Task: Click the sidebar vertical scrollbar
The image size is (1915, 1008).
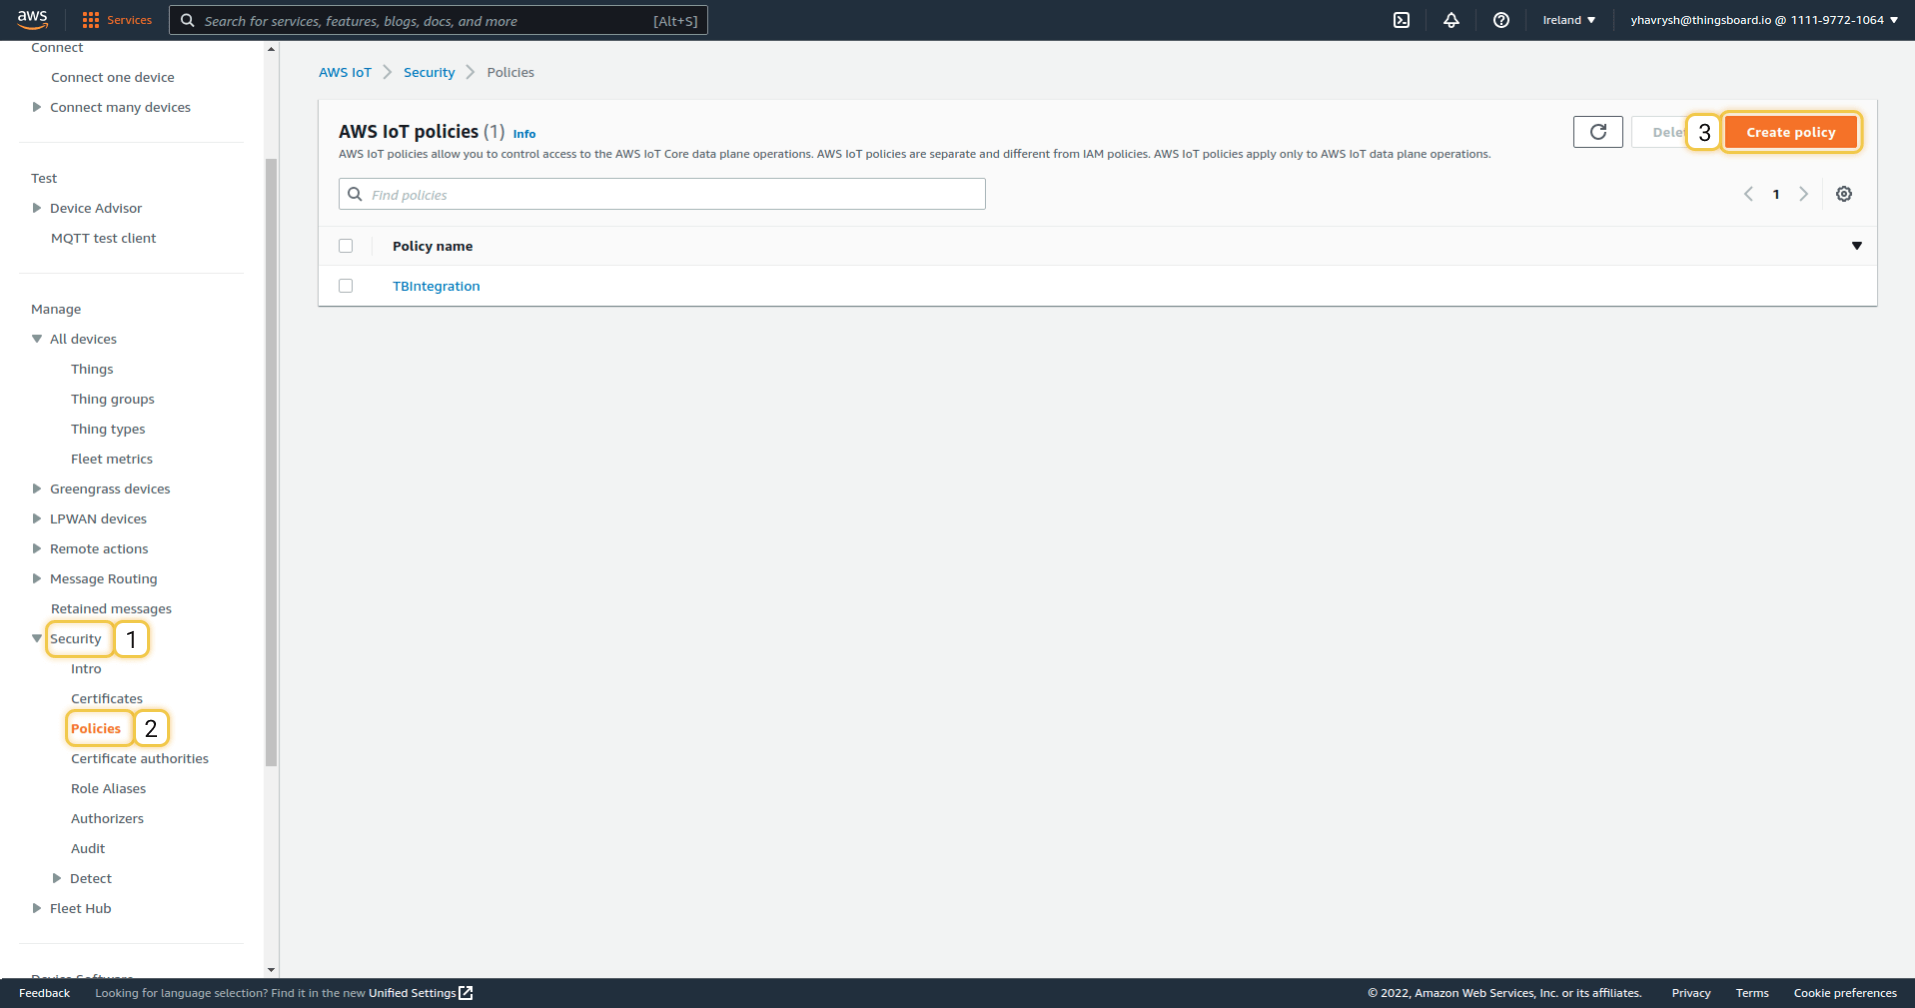Action: [x=271, y=460]
